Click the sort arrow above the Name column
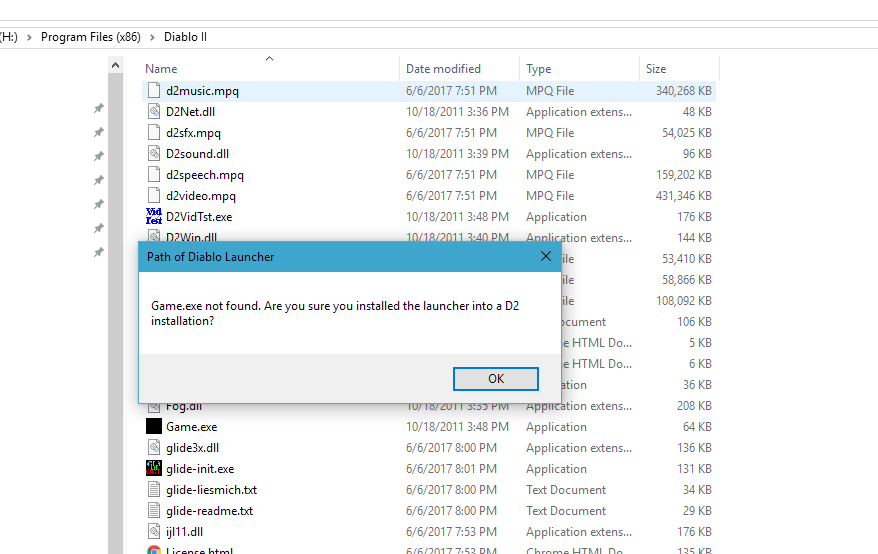This screenshot has width=878, height=554. pos(269,58)
